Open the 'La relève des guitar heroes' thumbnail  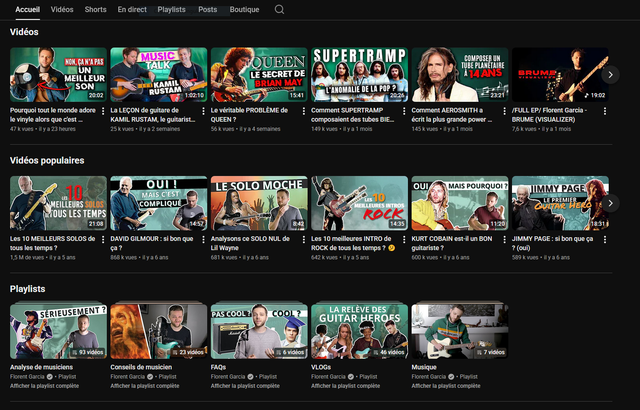[x=360, y=331]
